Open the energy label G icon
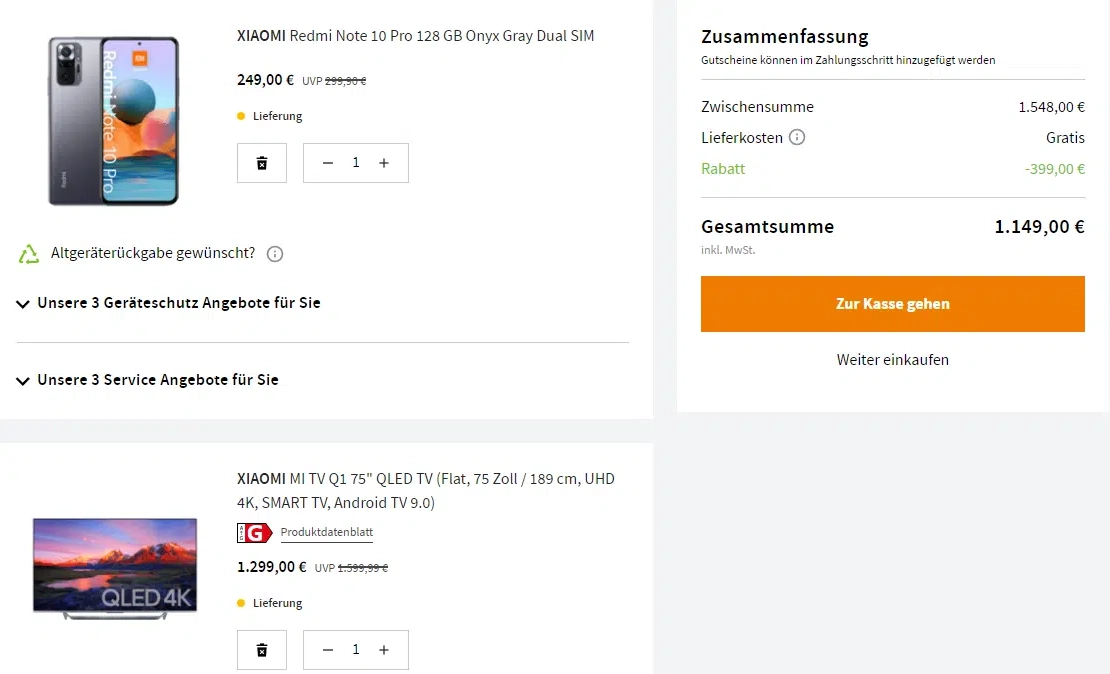Image resolution: width=1110 pixels, height=674 pixels. point(255,532)
